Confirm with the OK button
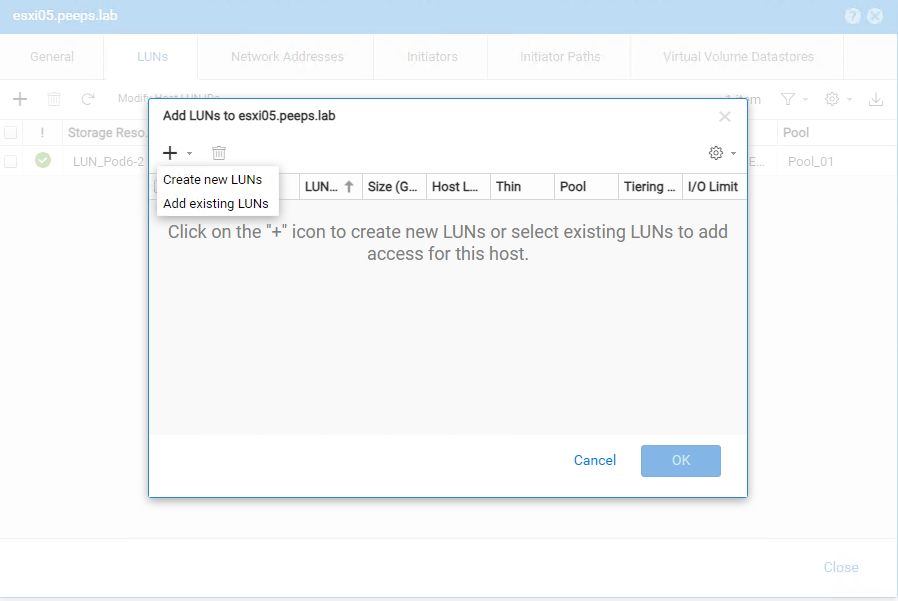This screenshot has height=601, width=898. click(x=681, y=461)
